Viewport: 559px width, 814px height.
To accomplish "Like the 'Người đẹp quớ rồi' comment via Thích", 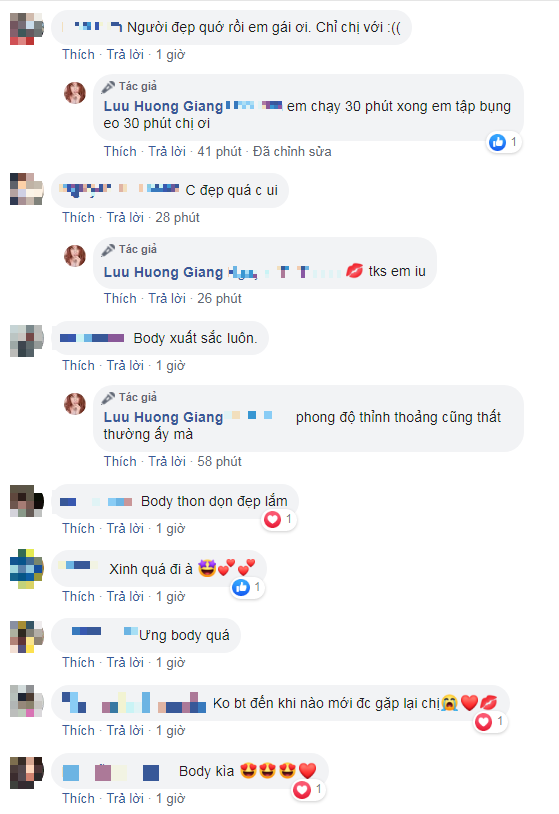I will click(x=78, y=55).
